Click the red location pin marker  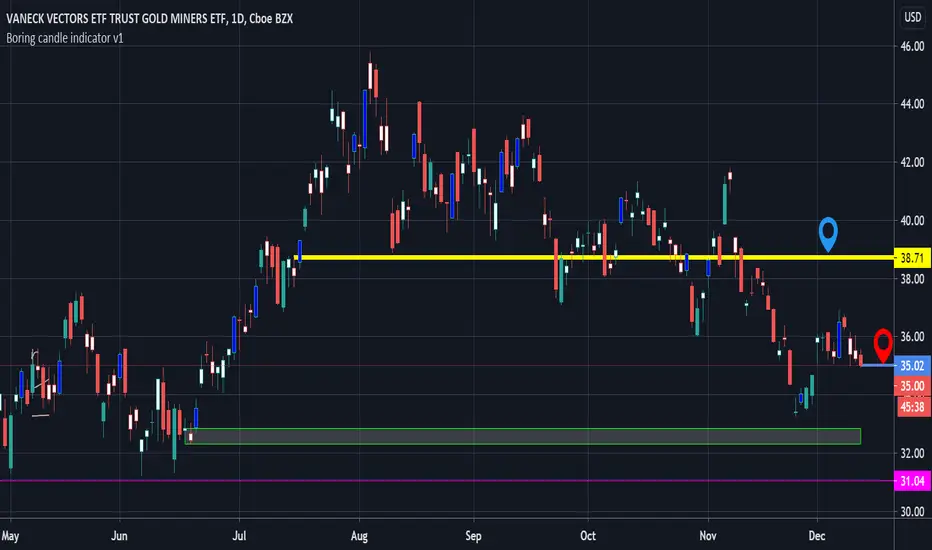883,344
